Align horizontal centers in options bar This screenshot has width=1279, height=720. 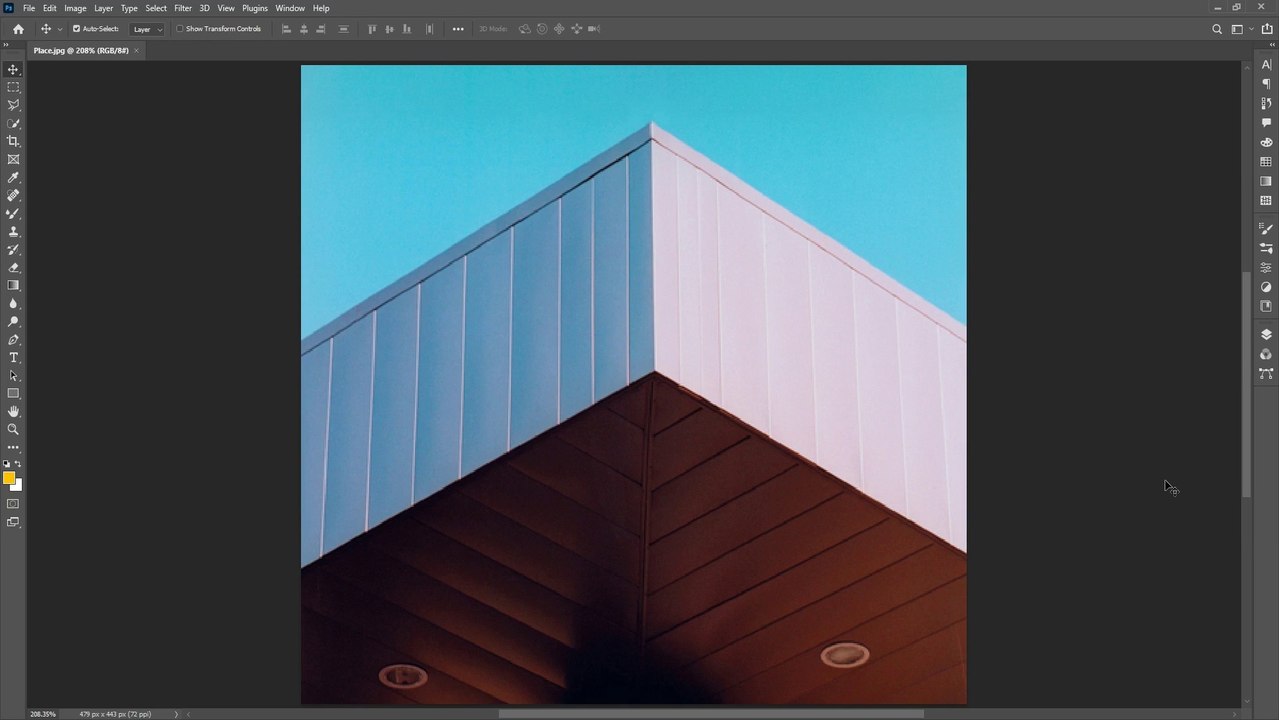[x=304, y=29]
